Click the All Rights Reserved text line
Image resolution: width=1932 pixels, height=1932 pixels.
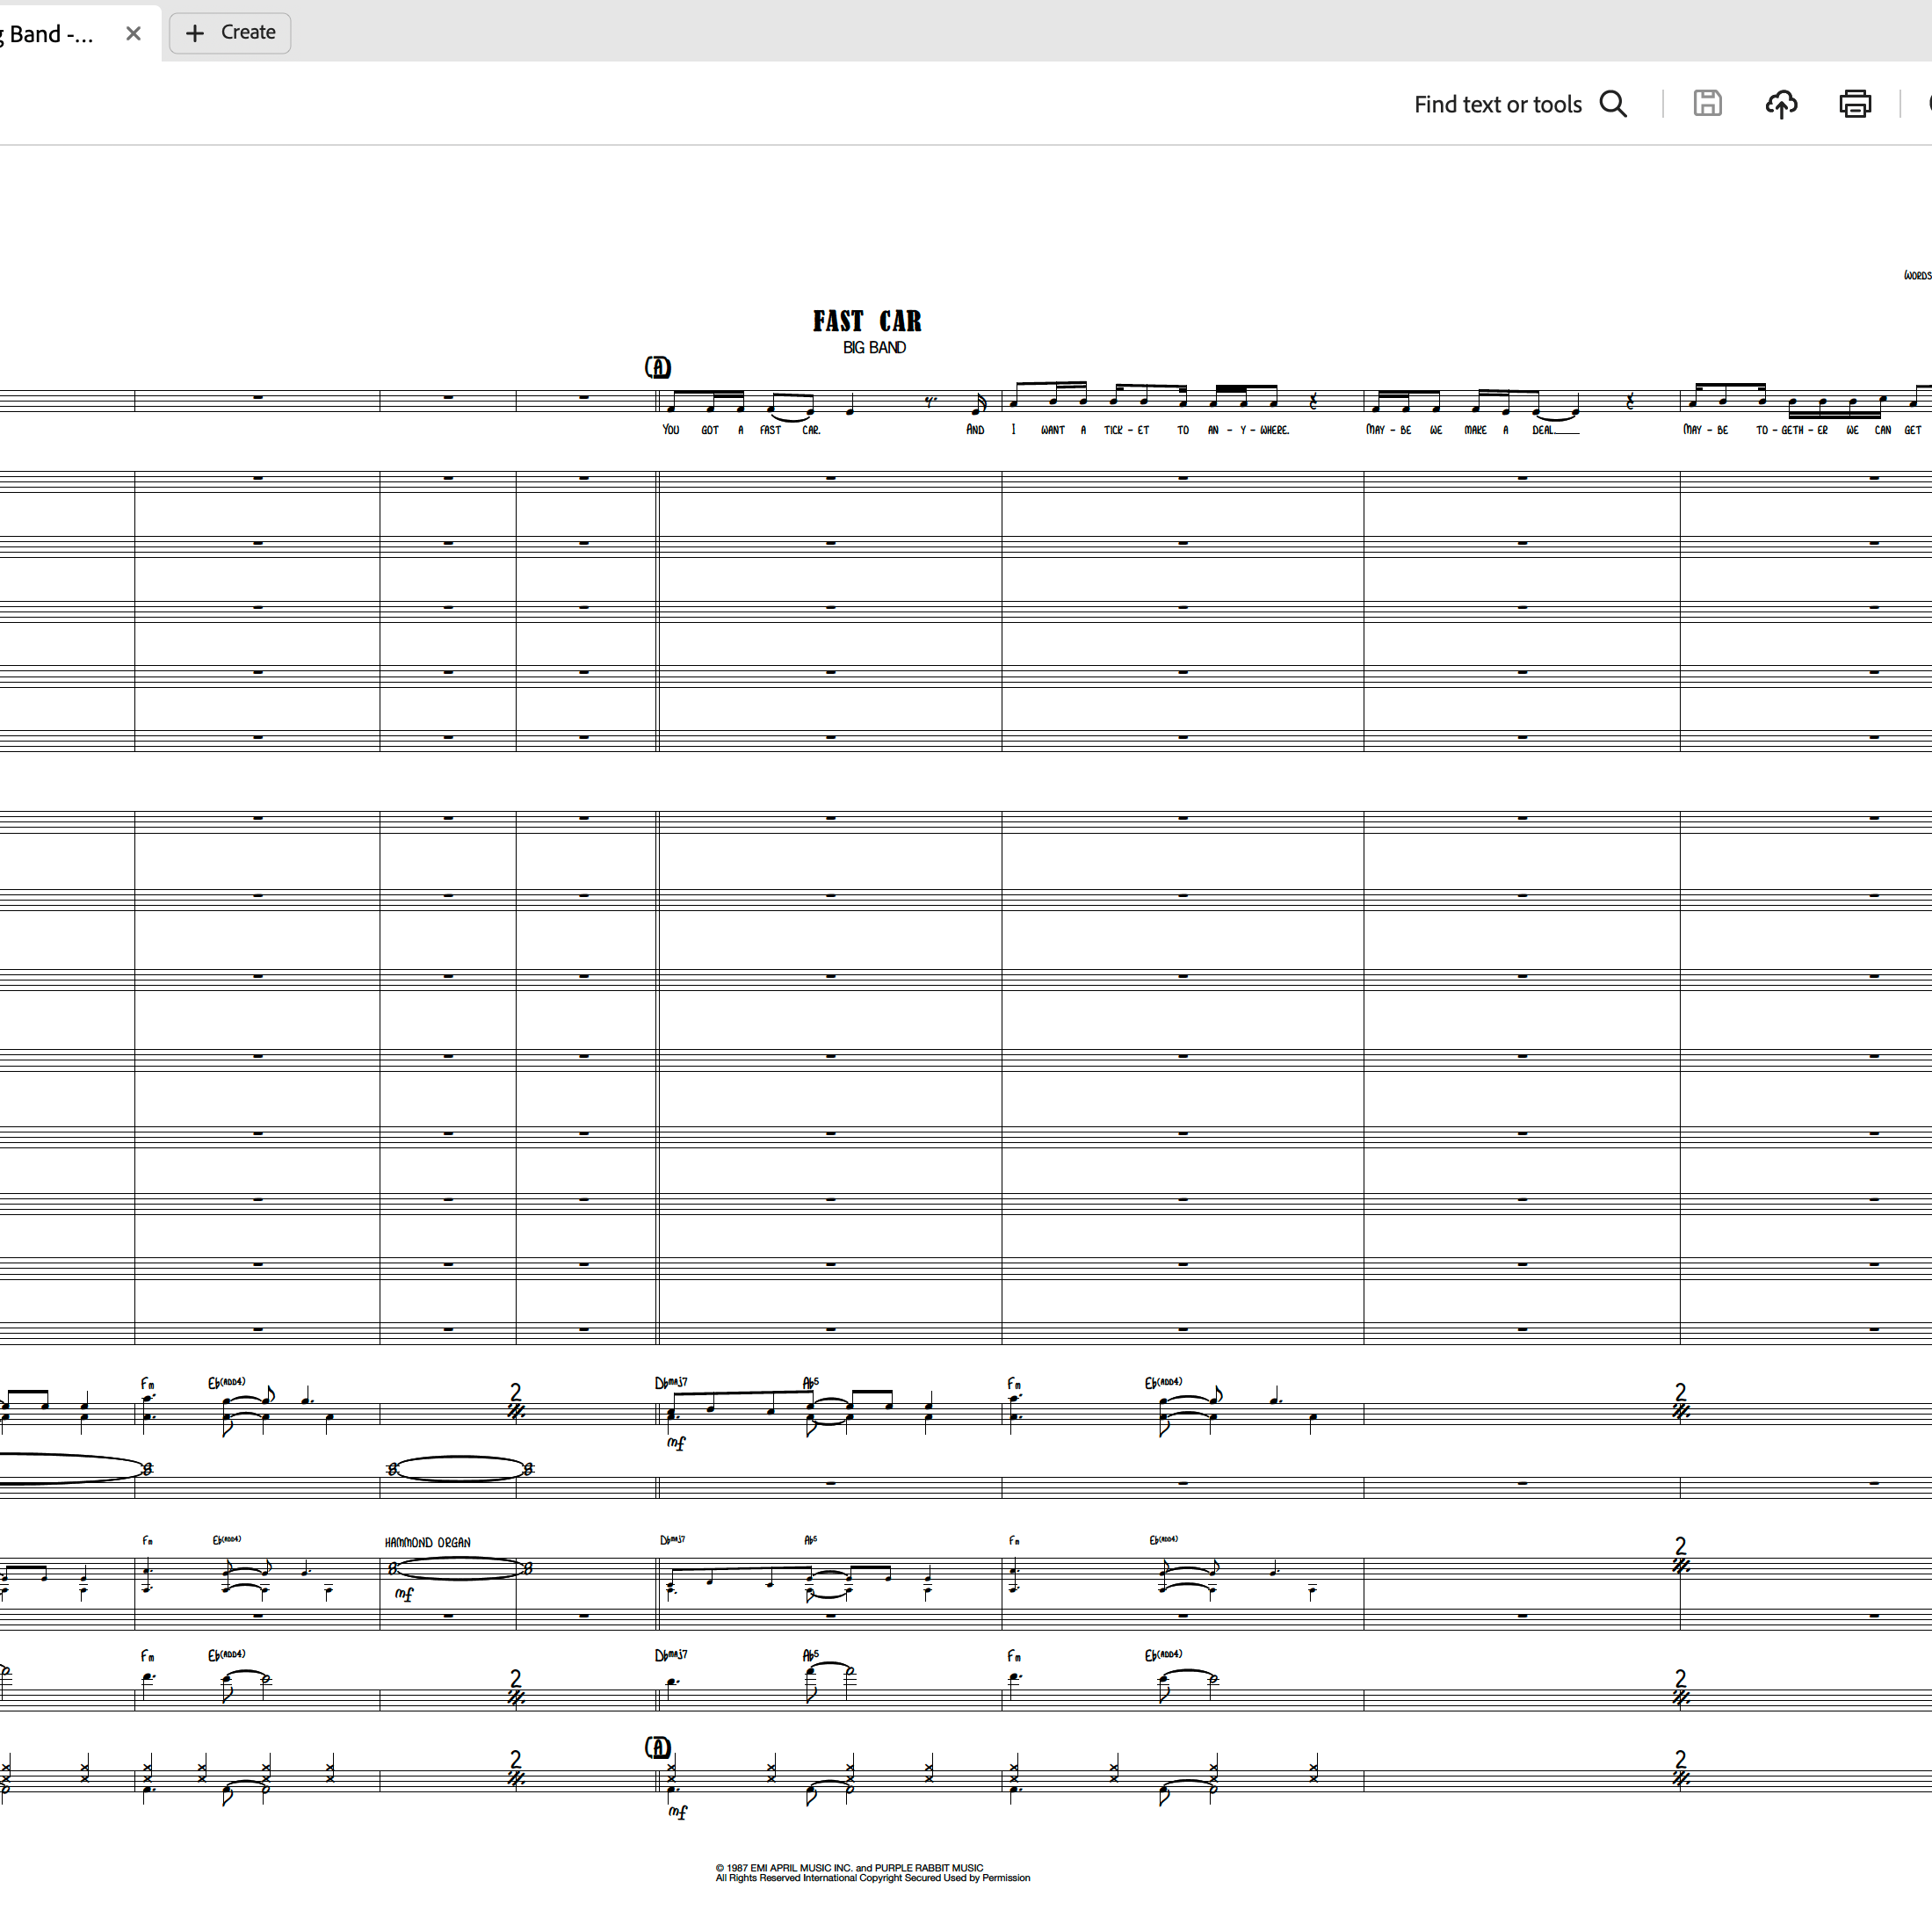click(x=872, y=1878)
